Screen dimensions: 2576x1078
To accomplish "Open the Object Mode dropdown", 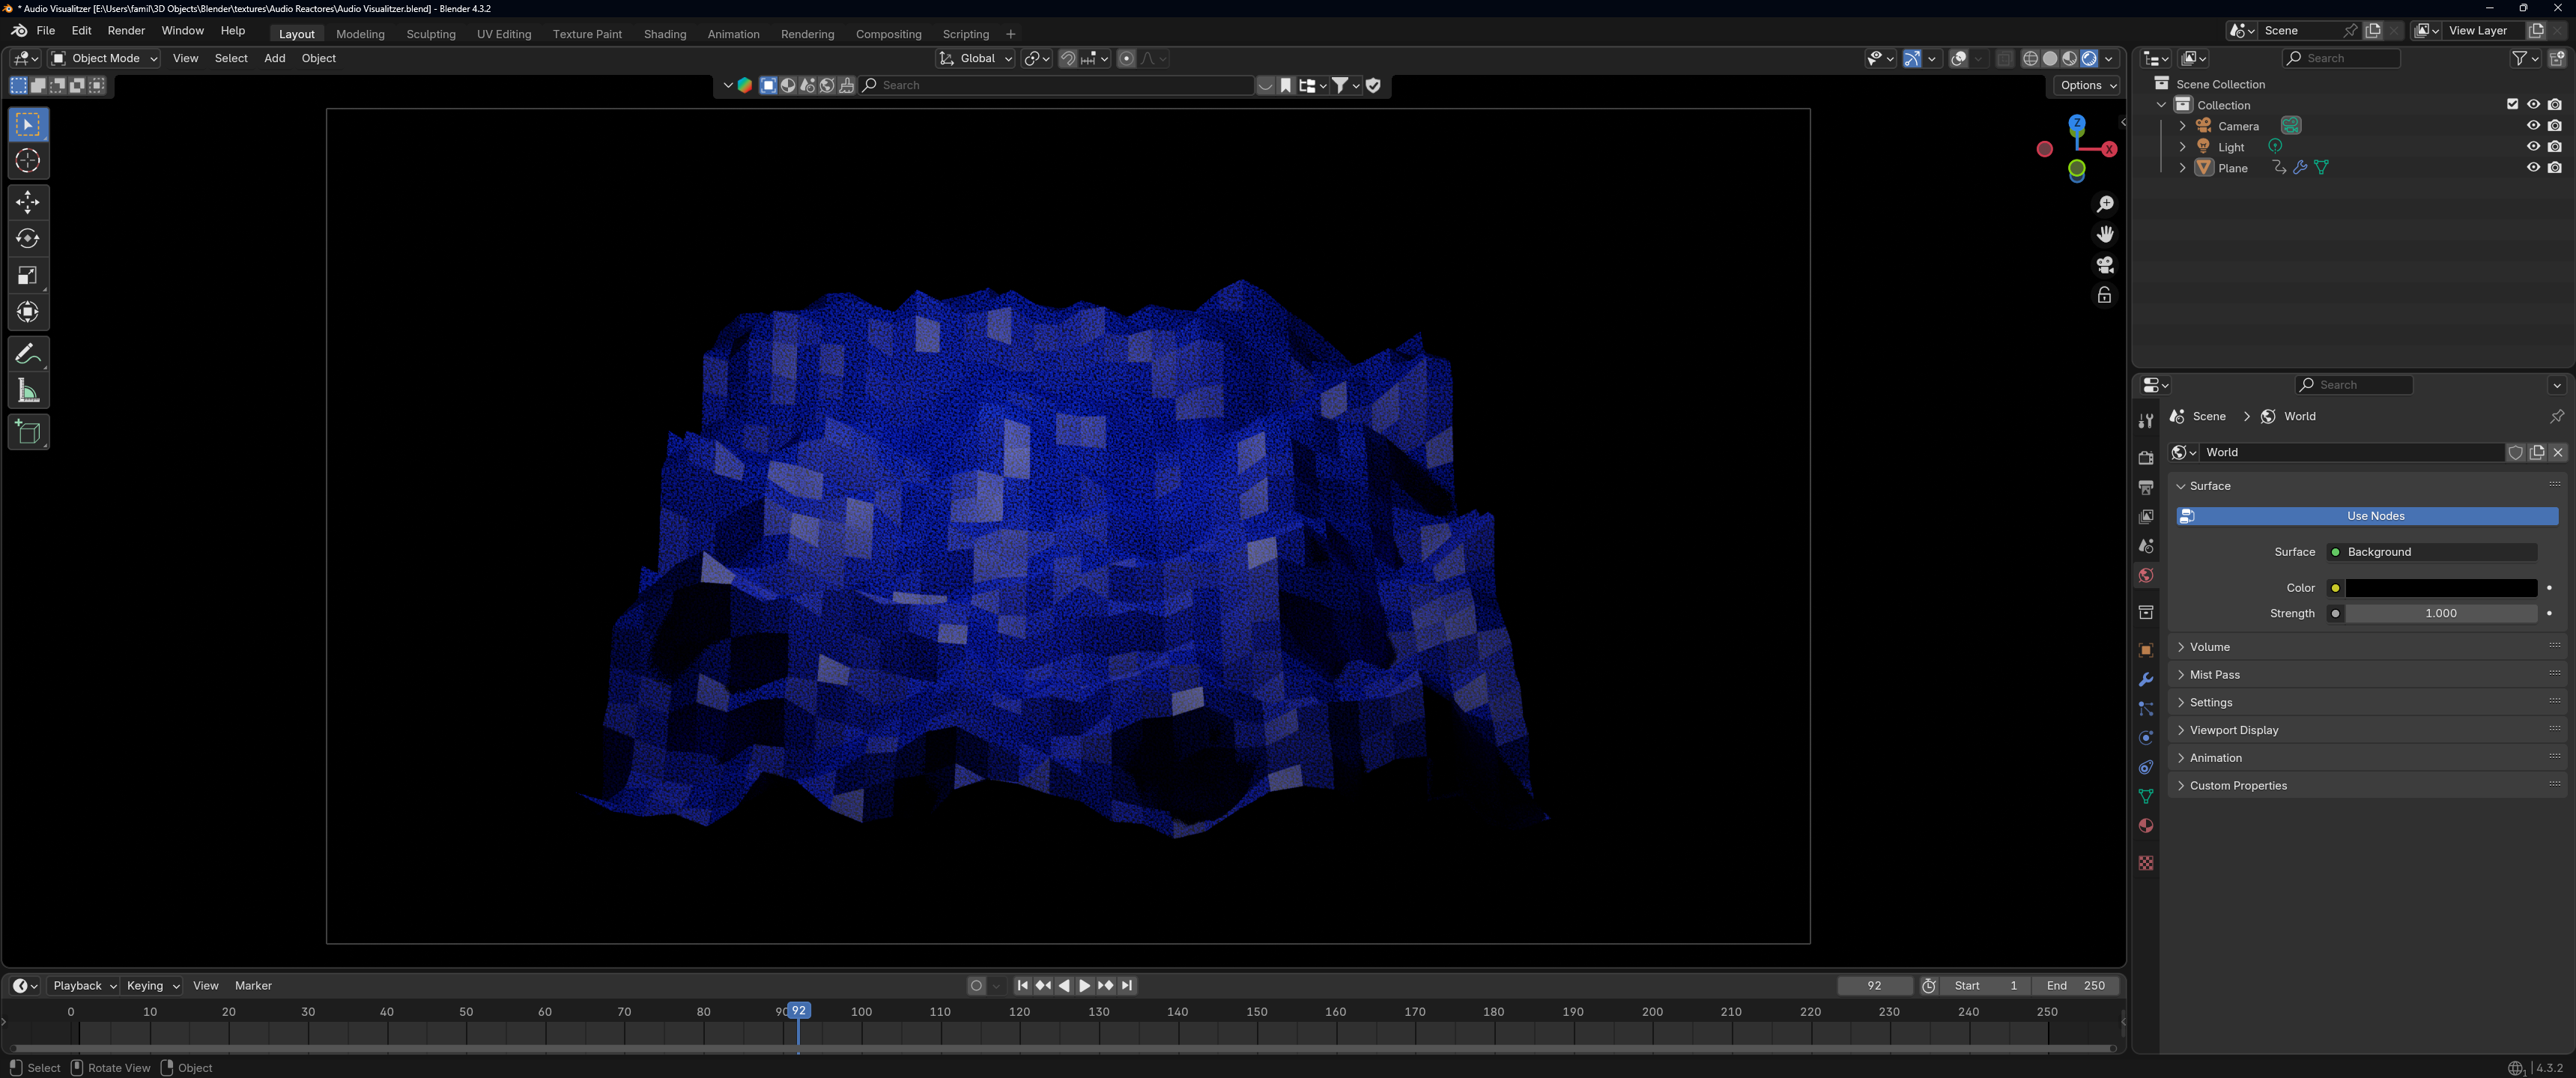I will point(105,59).
